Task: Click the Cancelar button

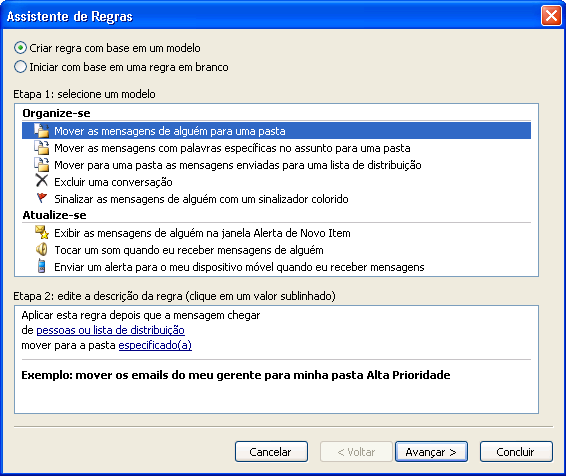Action: tap(271, 451)
